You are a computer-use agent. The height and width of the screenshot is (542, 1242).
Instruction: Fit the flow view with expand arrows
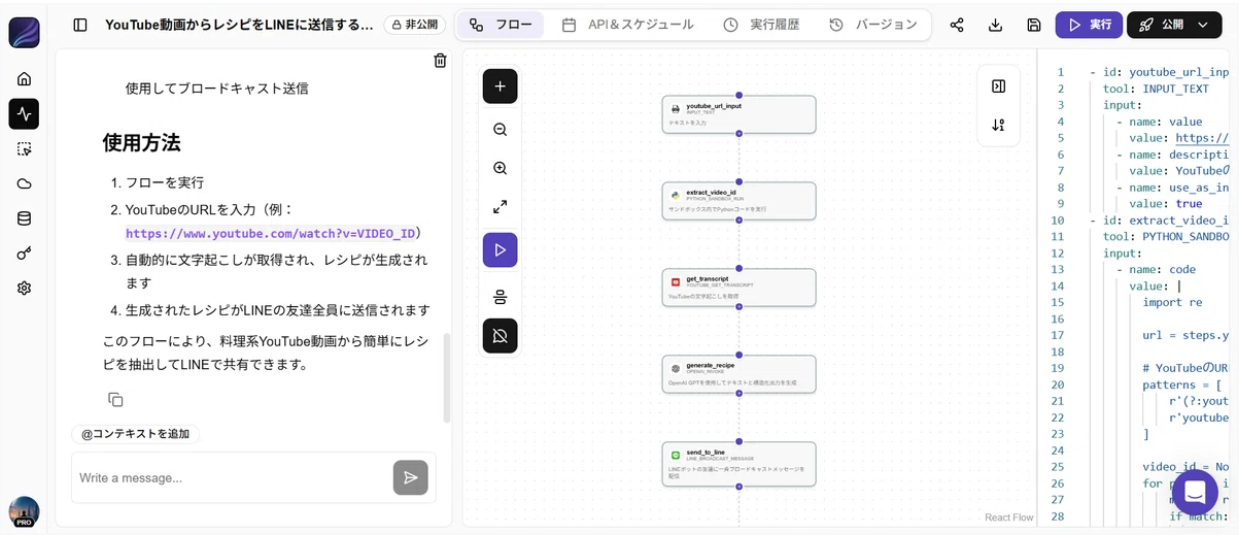click(x=500, y=207)
